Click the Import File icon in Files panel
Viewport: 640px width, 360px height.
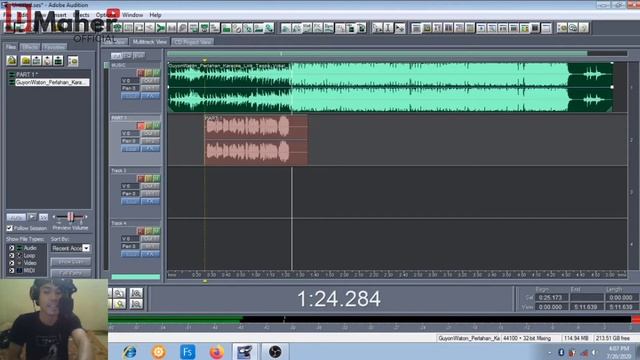click(x=11, y=61)
